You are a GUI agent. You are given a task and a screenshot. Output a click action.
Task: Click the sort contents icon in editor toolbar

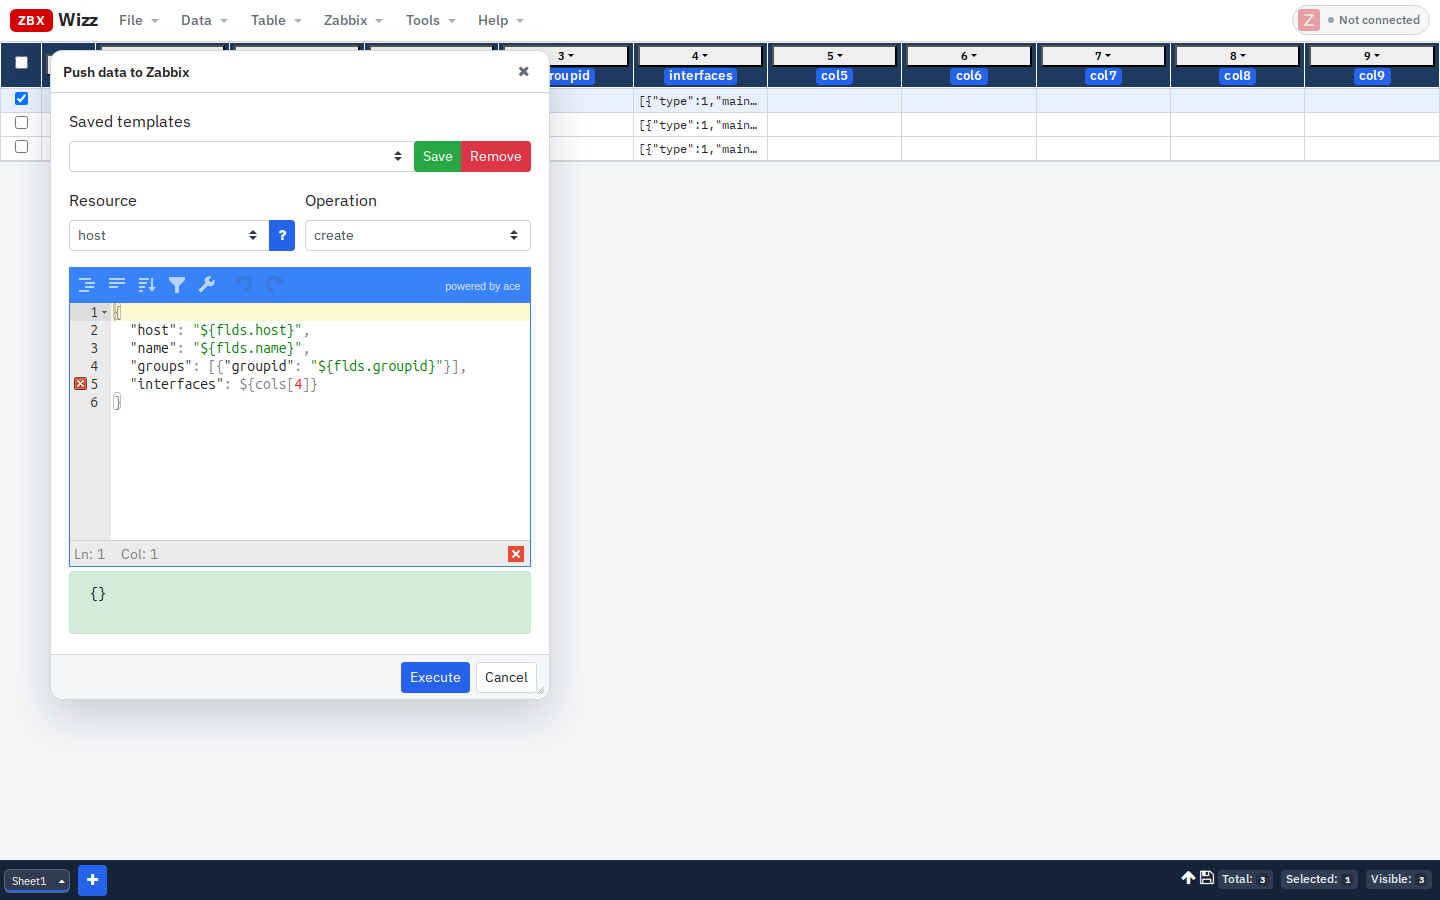pyautogui.click(x=147, y=285)
